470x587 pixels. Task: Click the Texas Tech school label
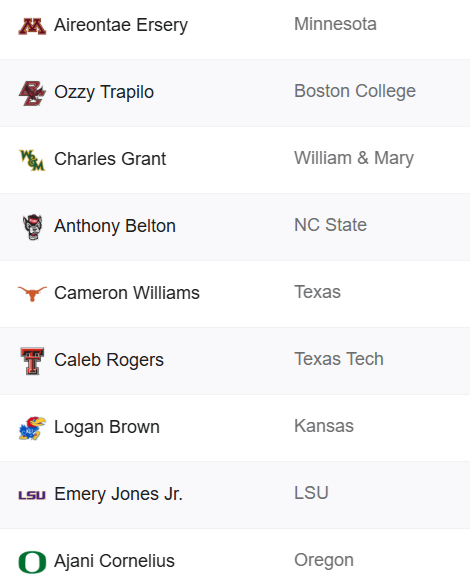[x=339, y=359]
